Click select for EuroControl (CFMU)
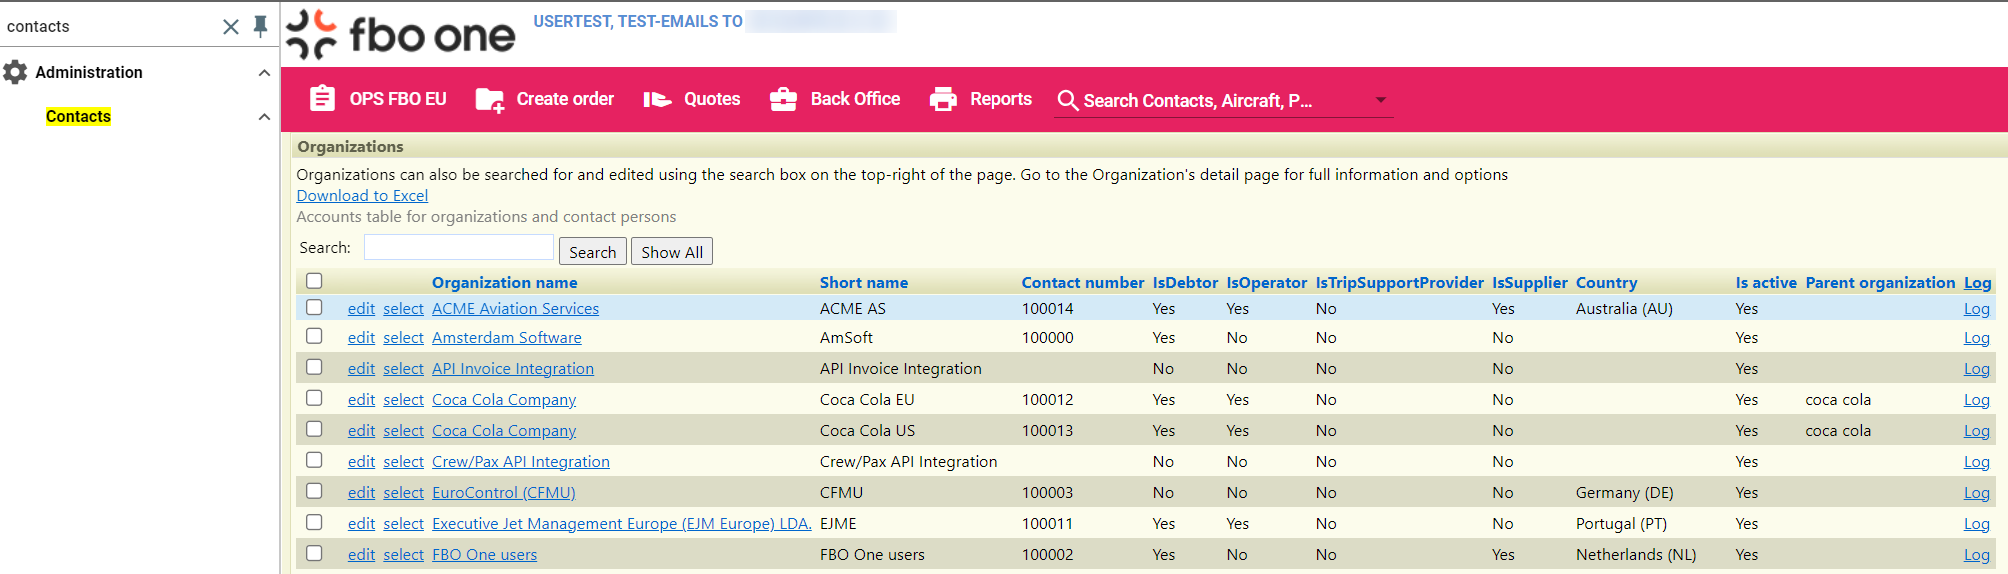Image resolution: width=2008 pixels, height=574 pixels. pyautogui.click(x=403, y=493)
